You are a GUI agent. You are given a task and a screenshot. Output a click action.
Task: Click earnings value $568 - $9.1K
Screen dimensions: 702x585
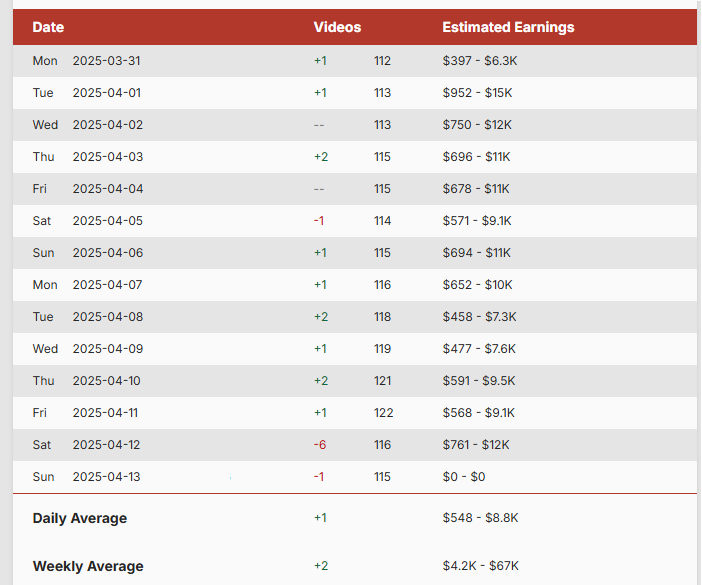[x=479, y=413]
